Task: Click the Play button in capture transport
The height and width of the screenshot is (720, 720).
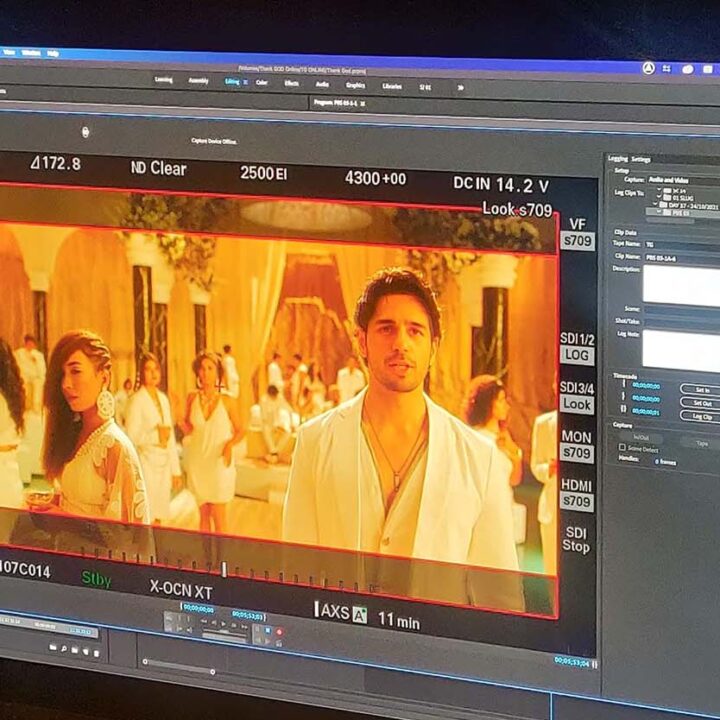Action: 224,624
